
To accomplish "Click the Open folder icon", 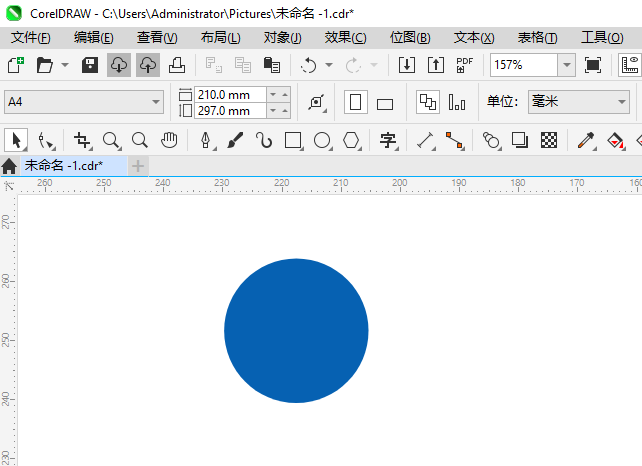I will [x=44, y=65].
